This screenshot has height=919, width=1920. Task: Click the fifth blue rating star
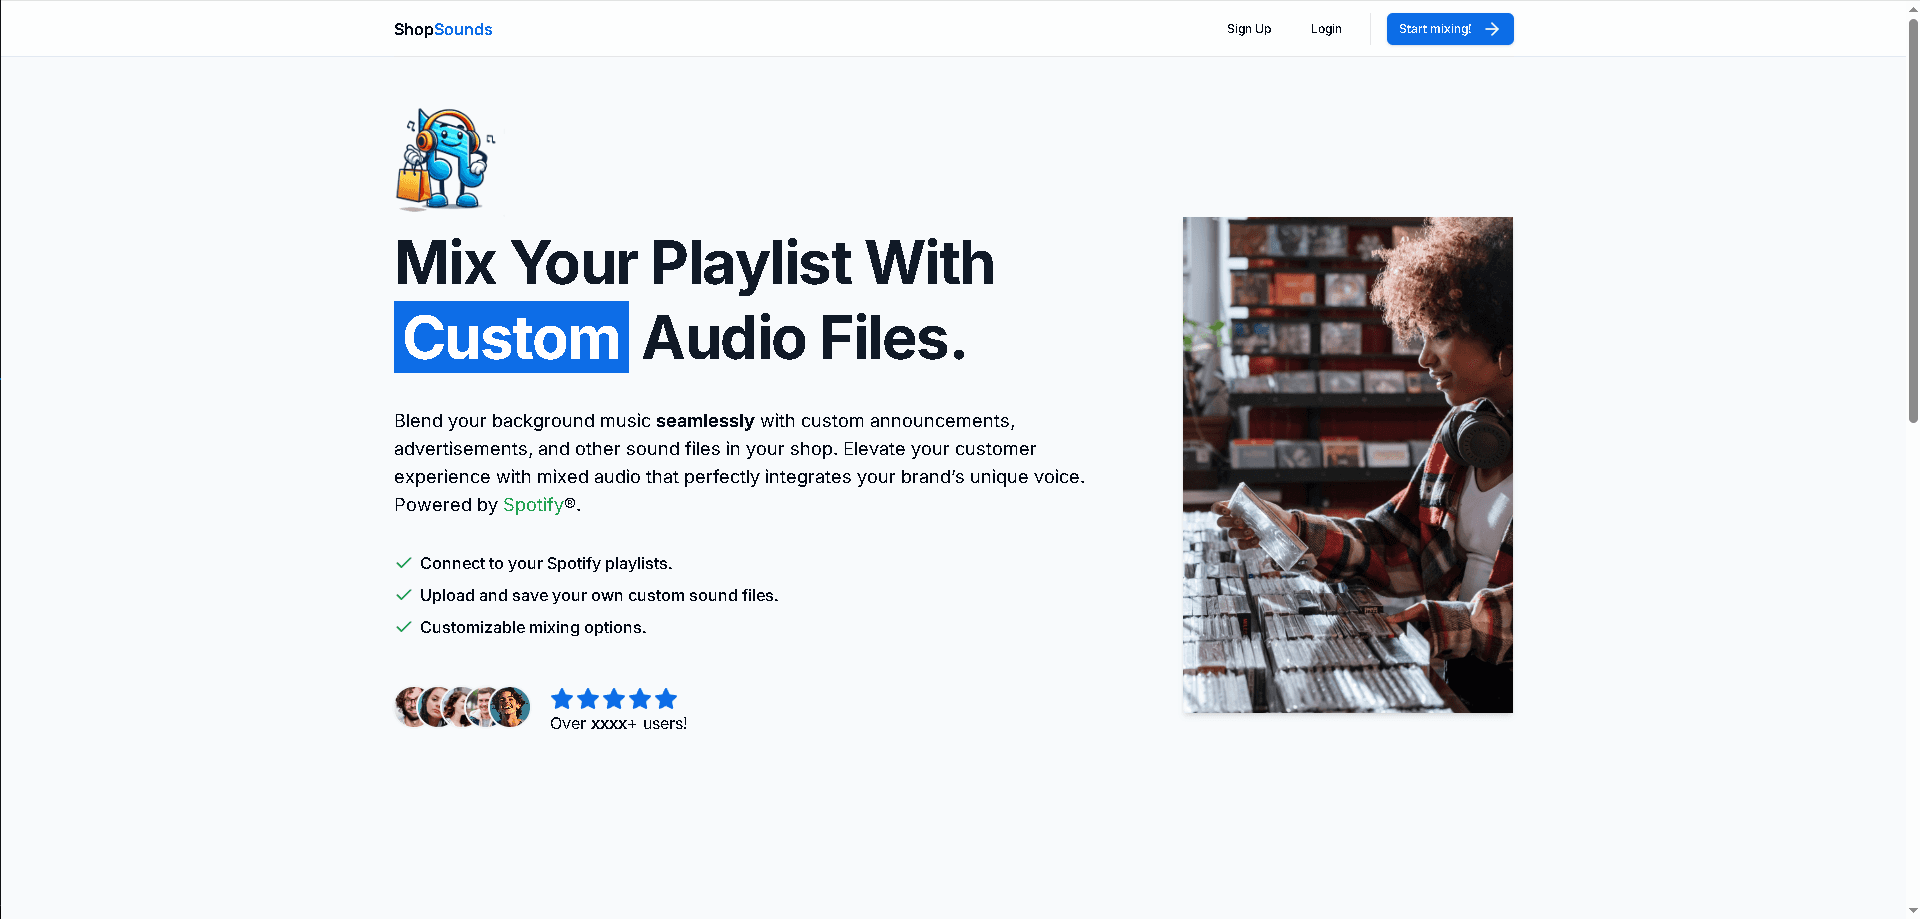666,699
